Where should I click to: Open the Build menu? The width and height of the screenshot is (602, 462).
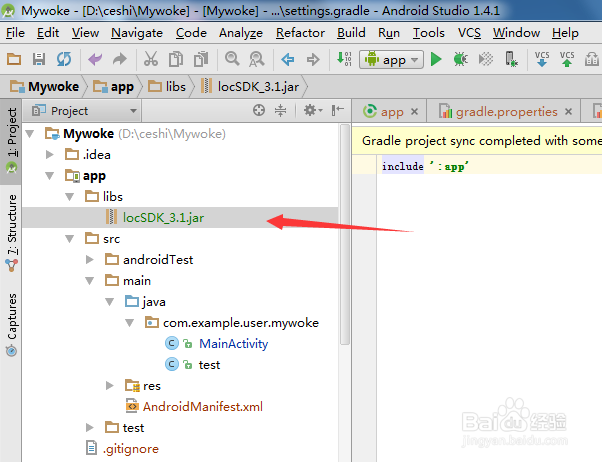click(351, 33)
